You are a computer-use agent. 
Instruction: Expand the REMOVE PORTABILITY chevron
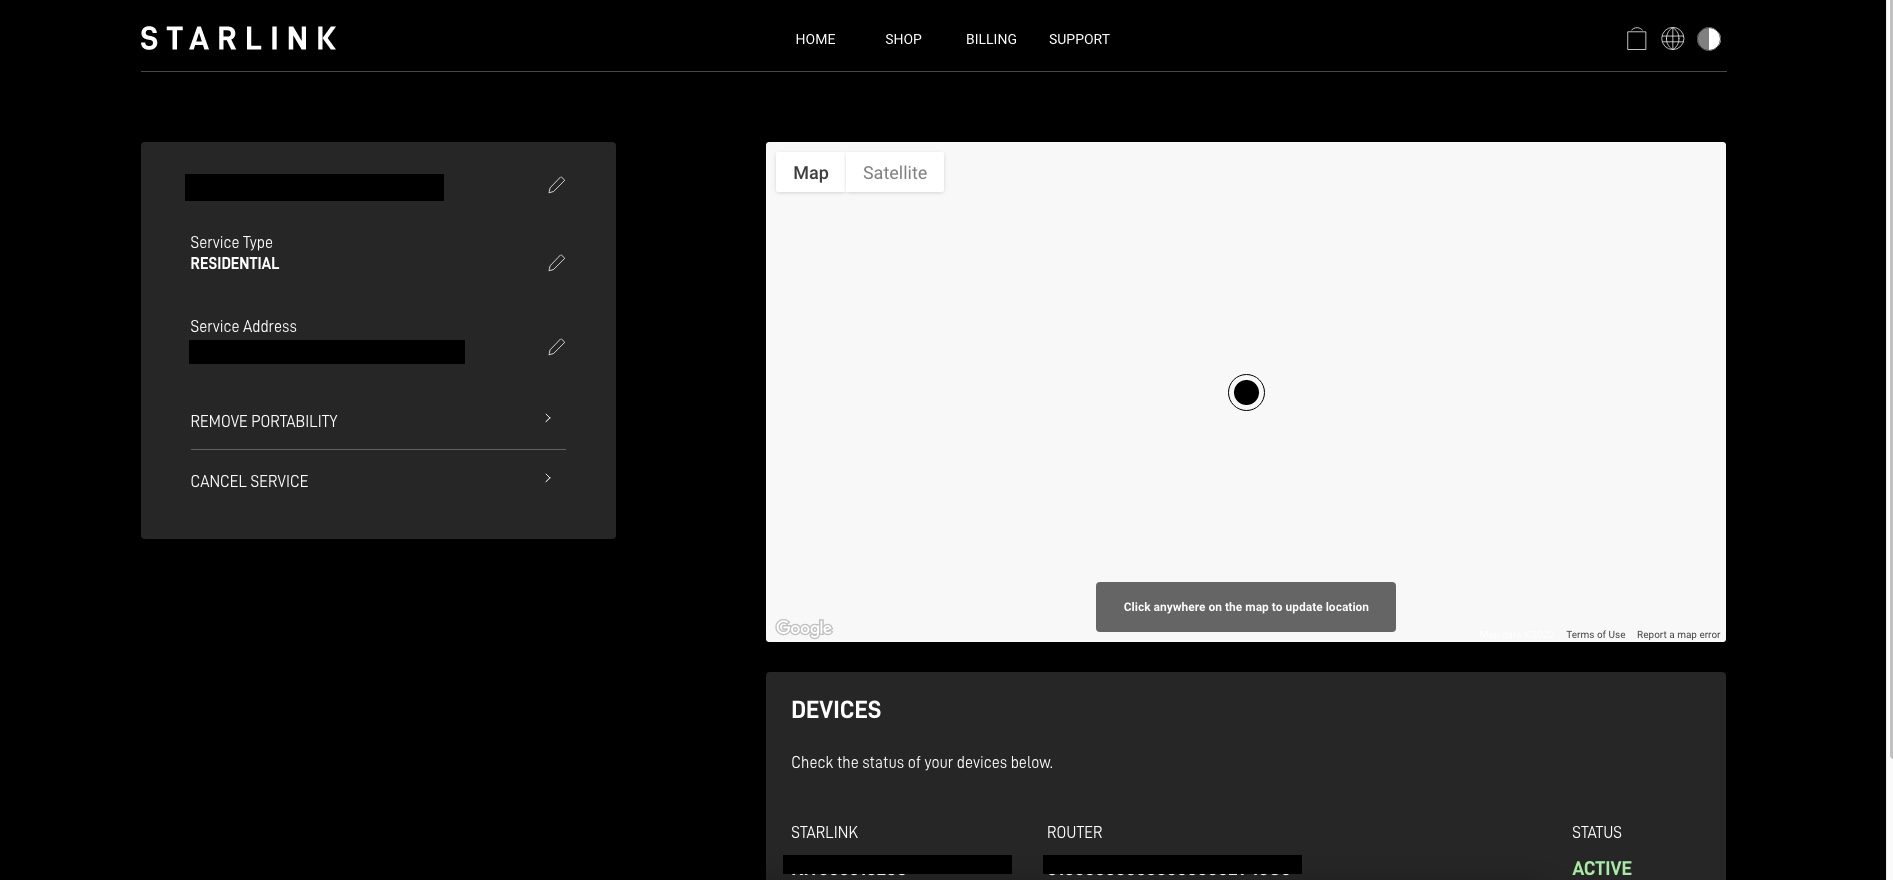click(x=548, y=418)
